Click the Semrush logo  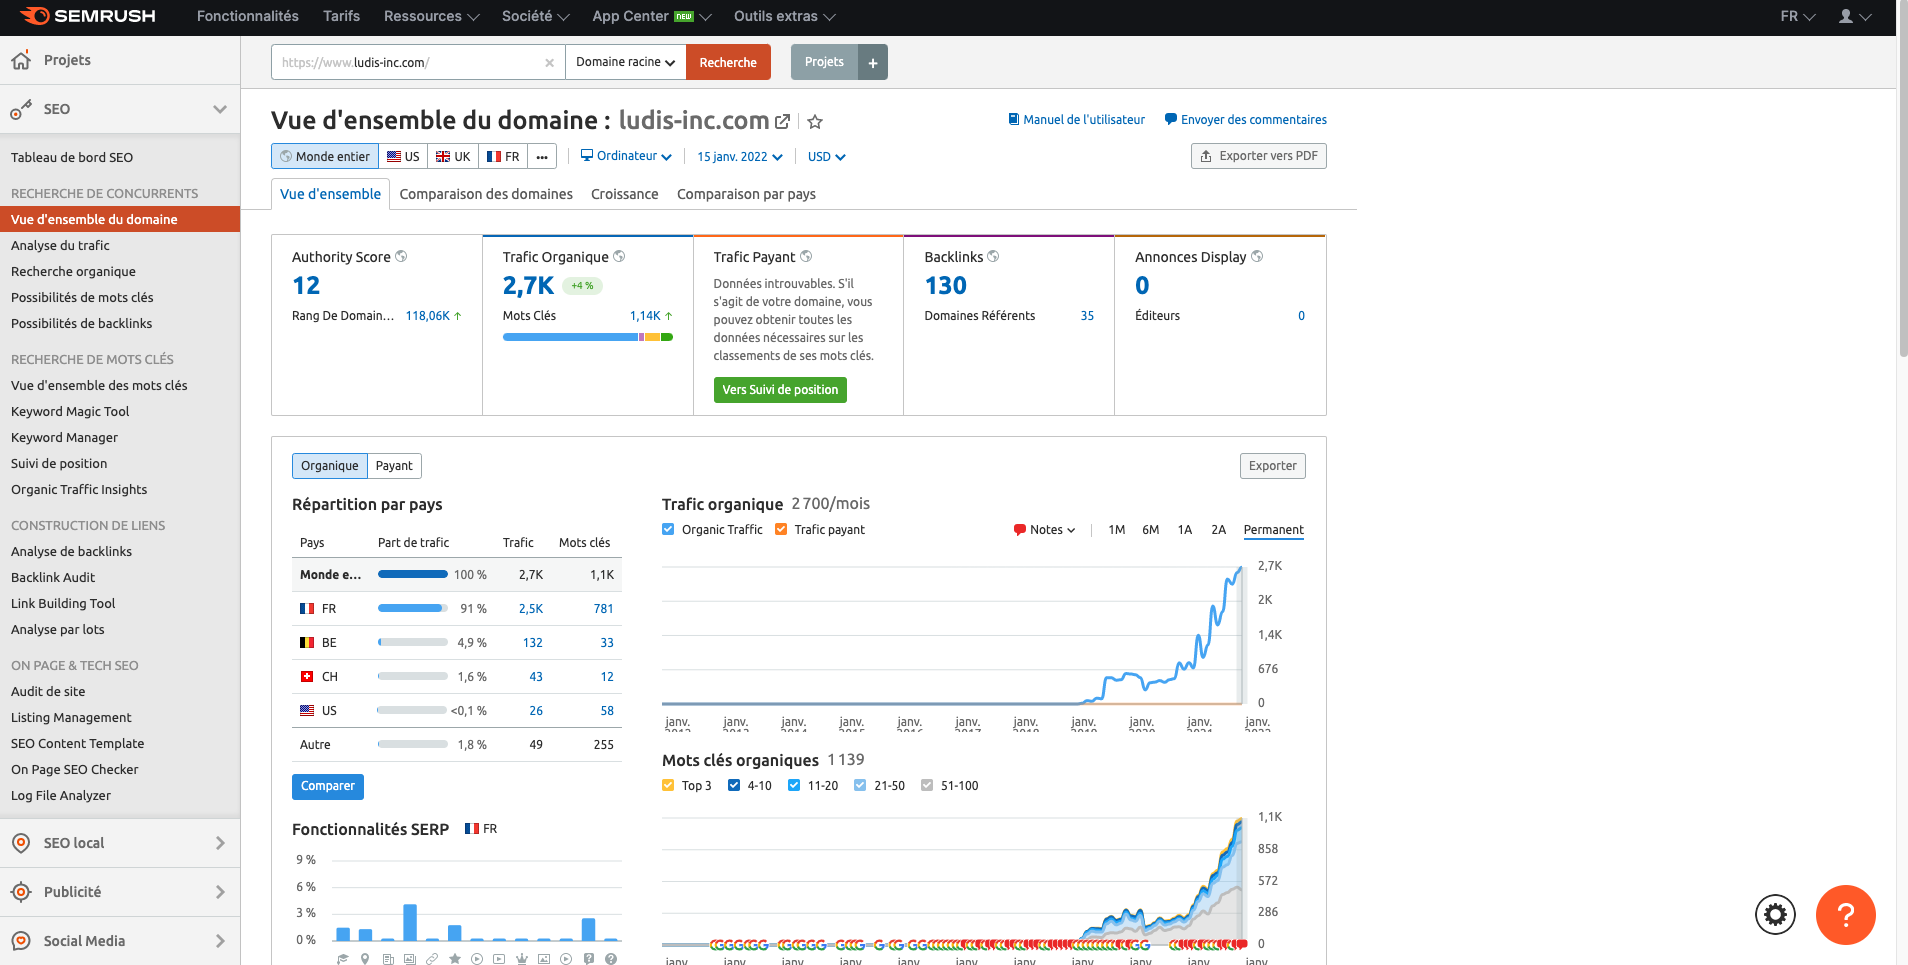click(x=88, y=16)
